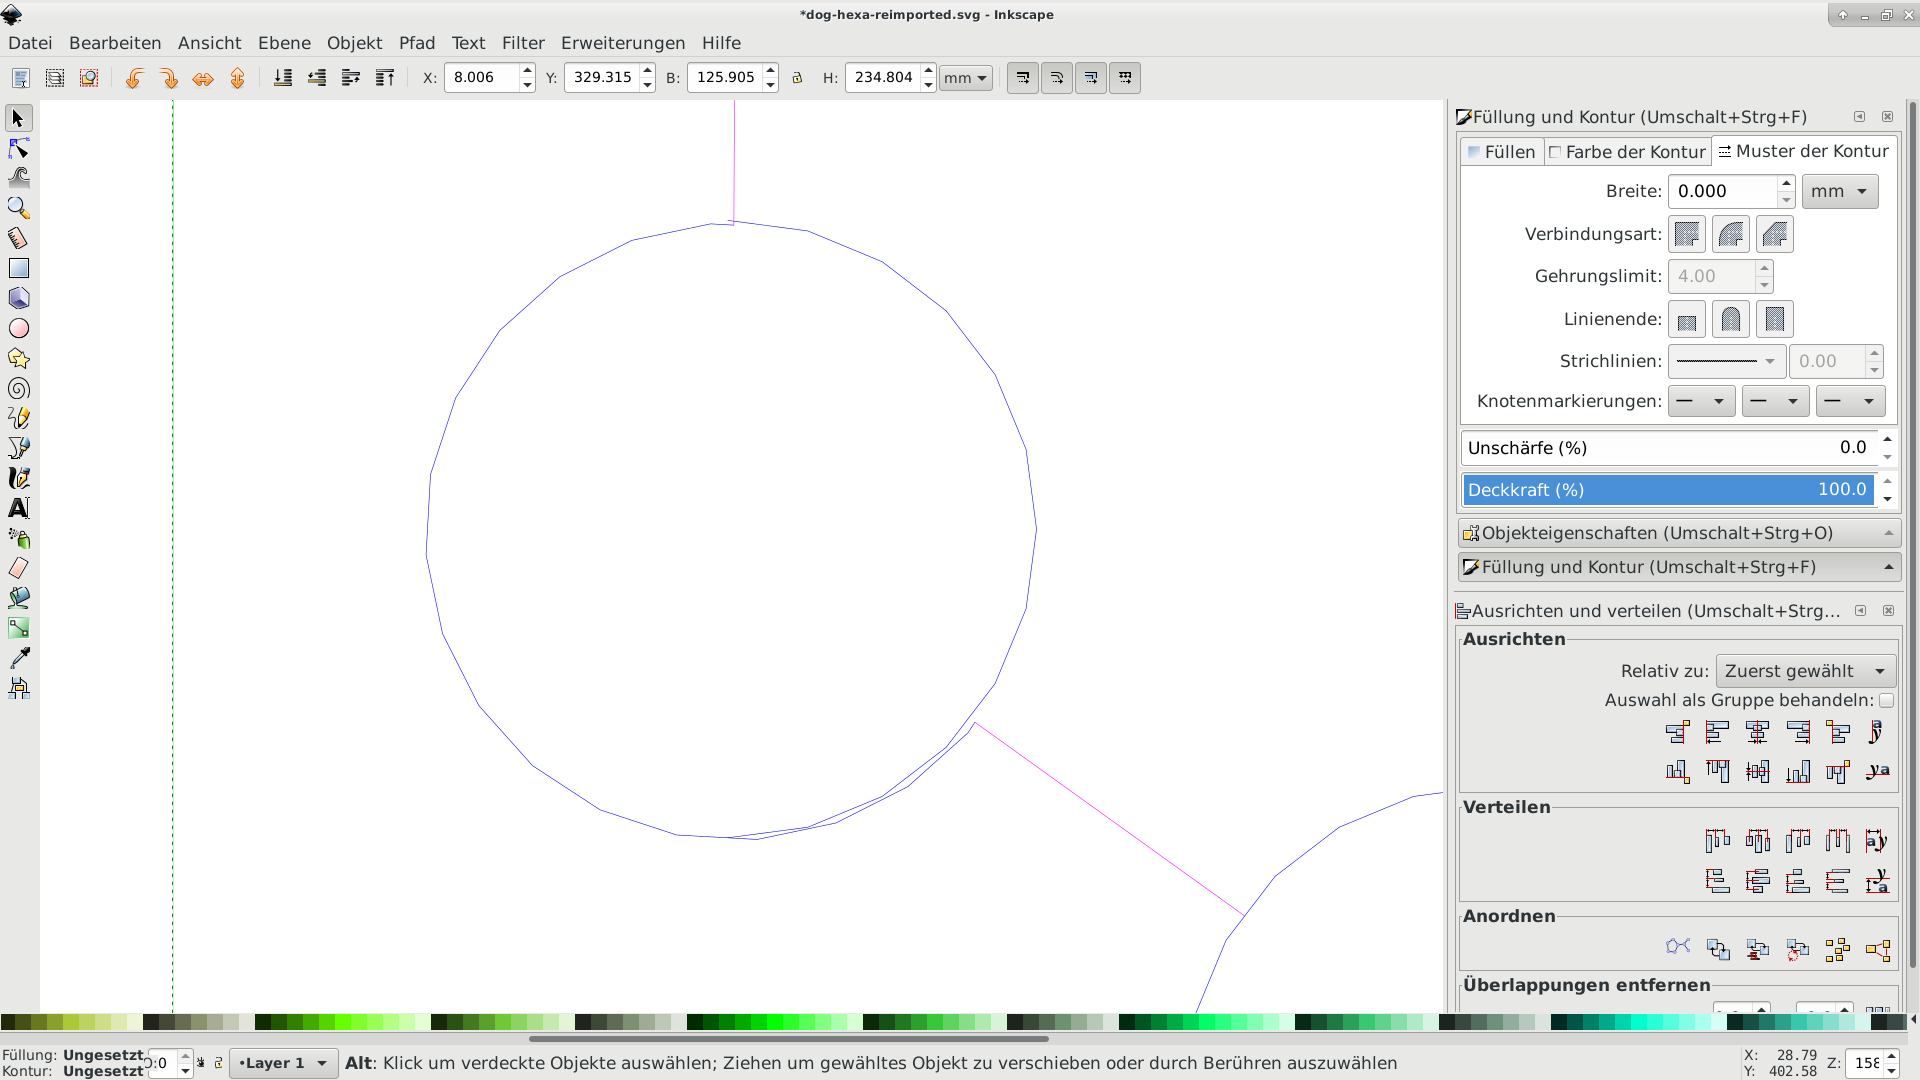Screen dimensions: 1920x1080
Task: Select the text tool
Action: point(18,508)
